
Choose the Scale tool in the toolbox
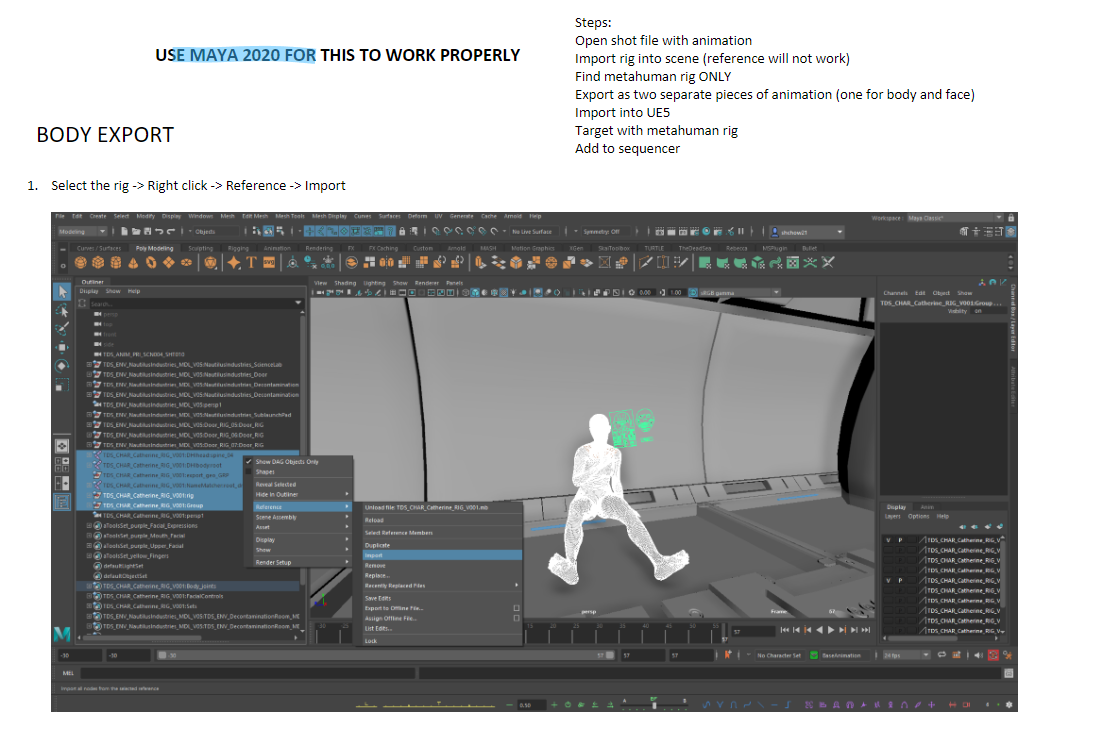(x=63, y=385)
